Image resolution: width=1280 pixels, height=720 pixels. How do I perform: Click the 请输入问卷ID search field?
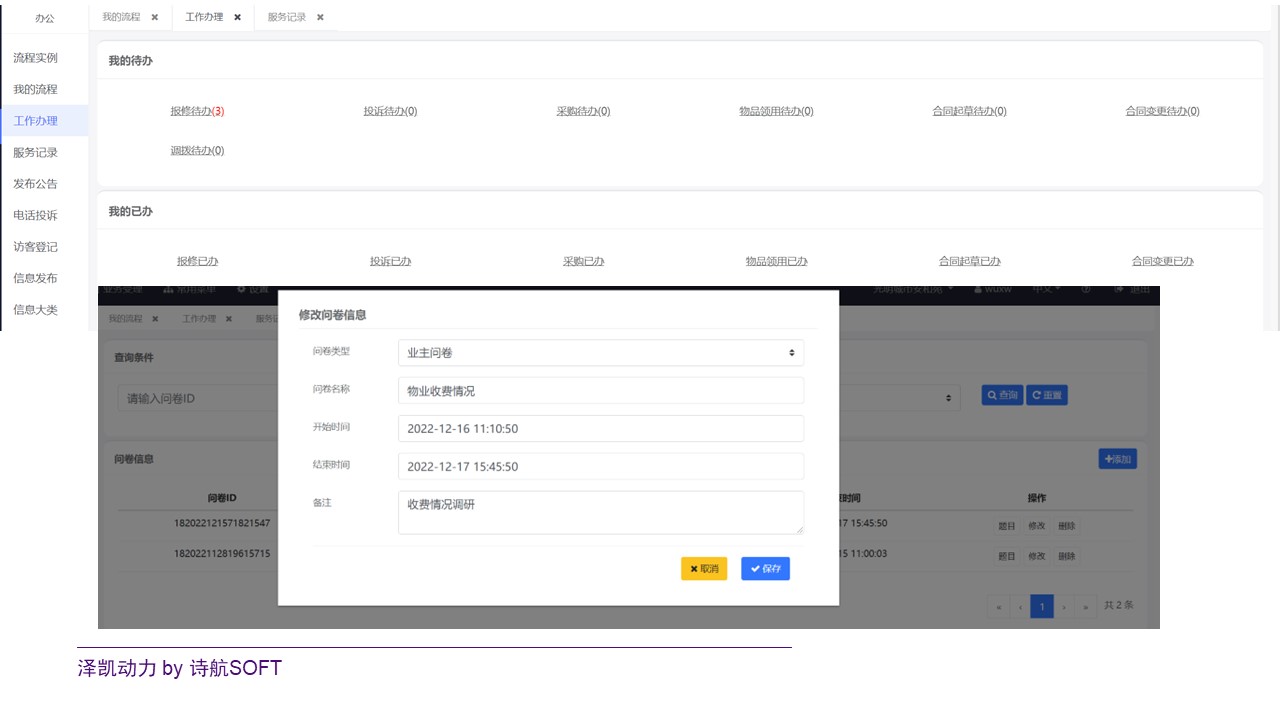(197, 398)
